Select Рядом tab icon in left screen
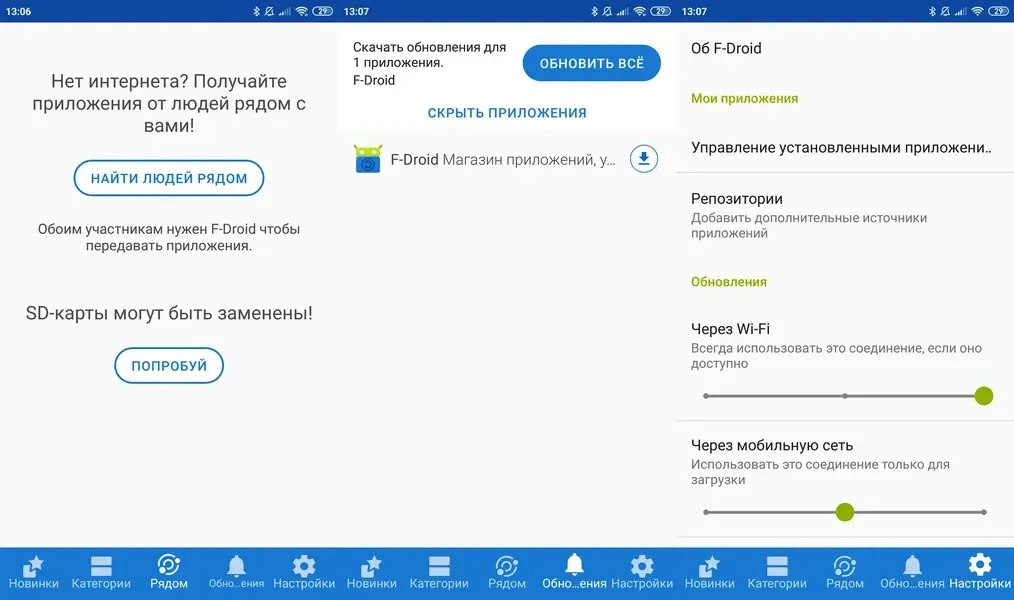Image resolution: width=1014 pixels, height=600 pixels. point(169,565)
